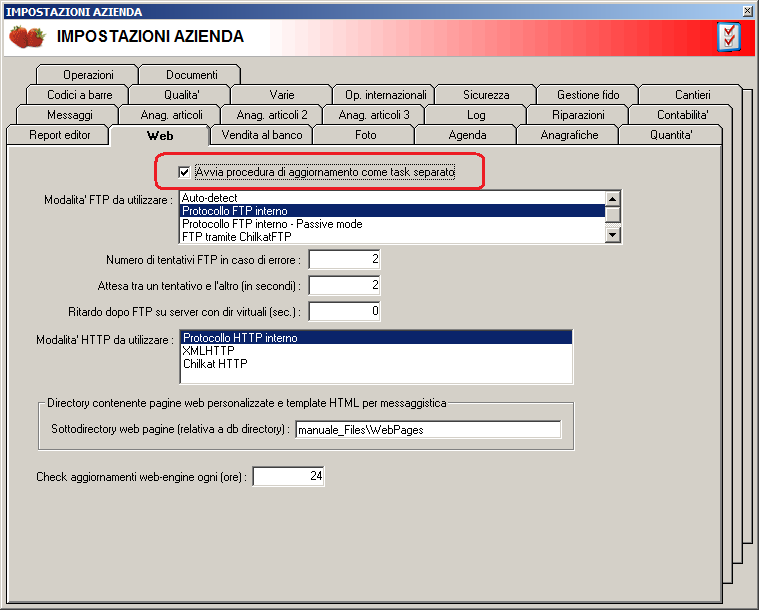Click the 'Check aggiornamenti web-engine' hours field
The width and height of the screenshot is (759, 610).
point(288,476)
